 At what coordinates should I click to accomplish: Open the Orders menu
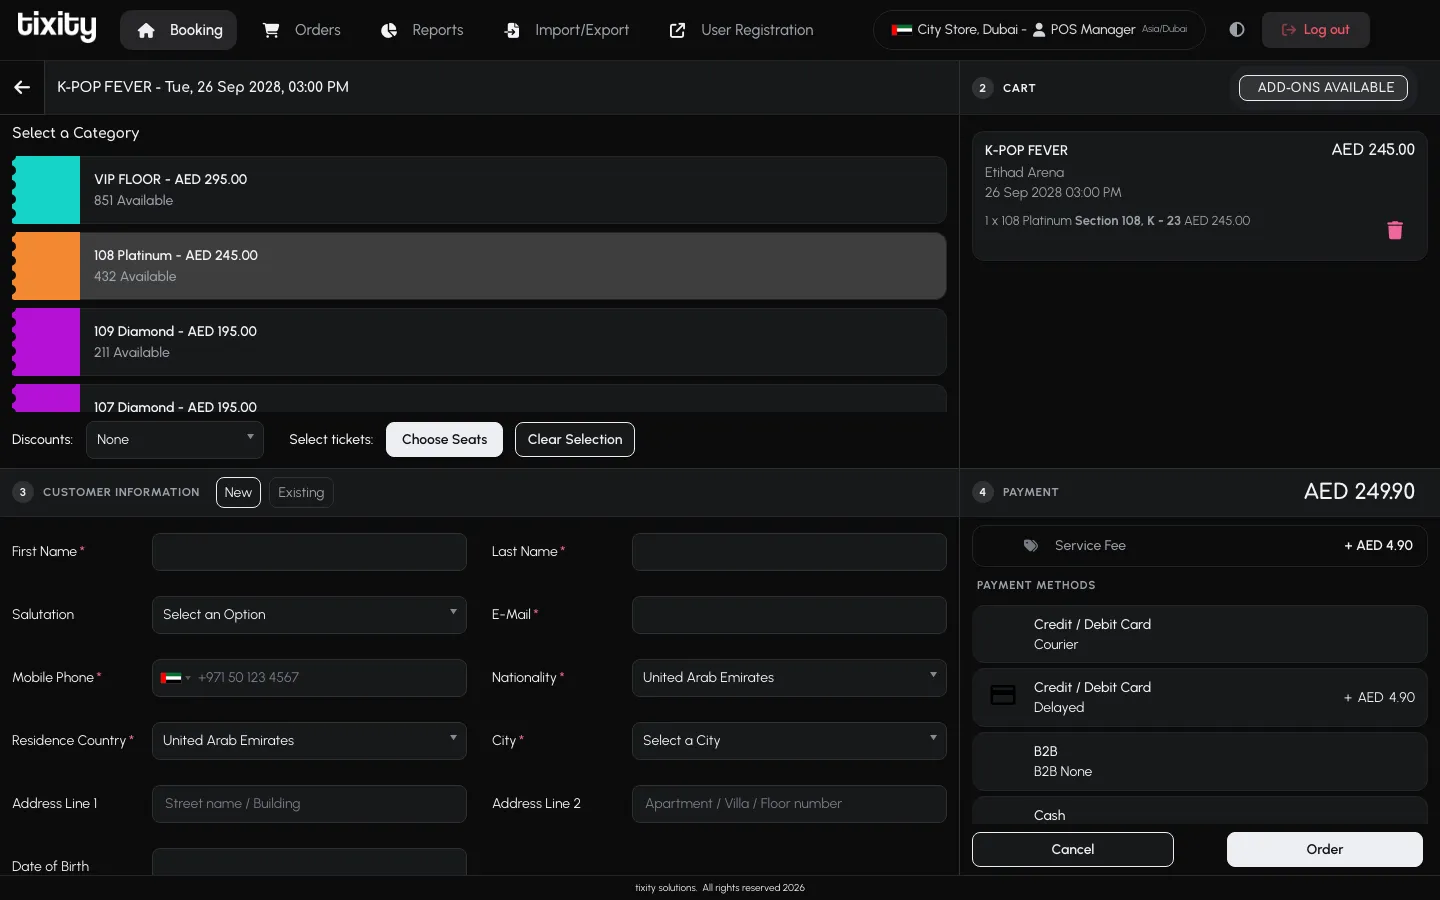click(301, 30)
